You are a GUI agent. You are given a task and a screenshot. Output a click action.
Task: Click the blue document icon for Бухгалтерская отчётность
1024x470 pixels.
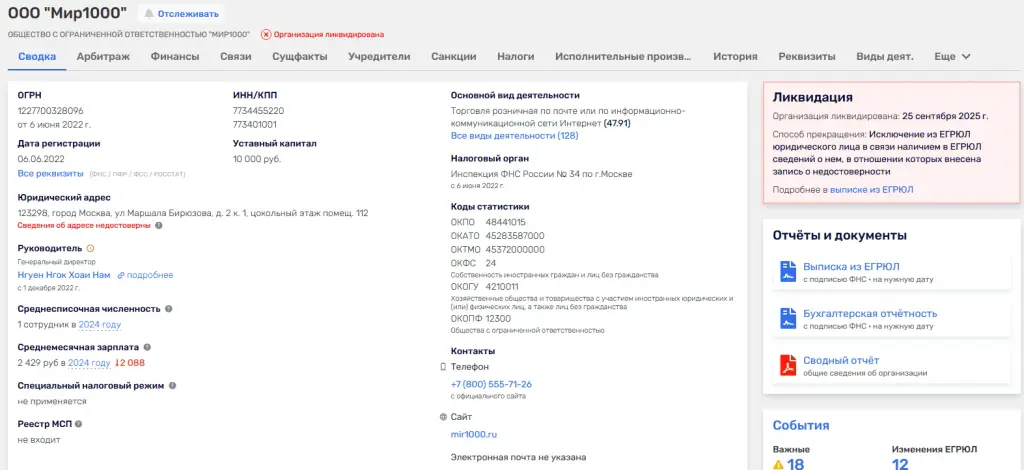coord(788,319)
